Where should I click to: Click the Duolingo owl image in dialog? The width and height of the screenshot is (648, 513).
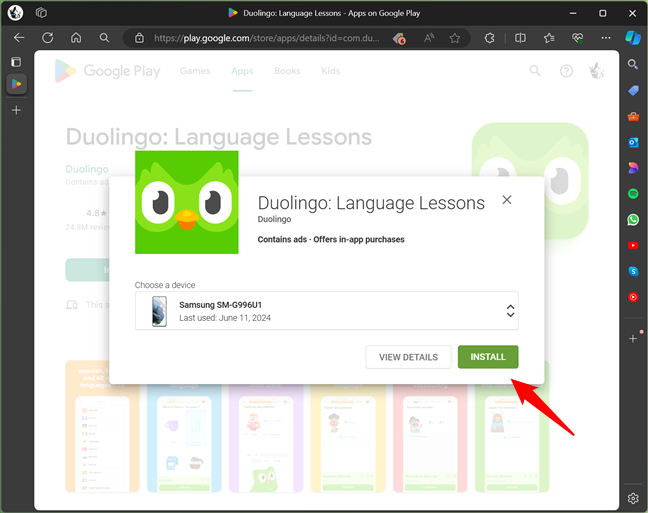(187, 202)
